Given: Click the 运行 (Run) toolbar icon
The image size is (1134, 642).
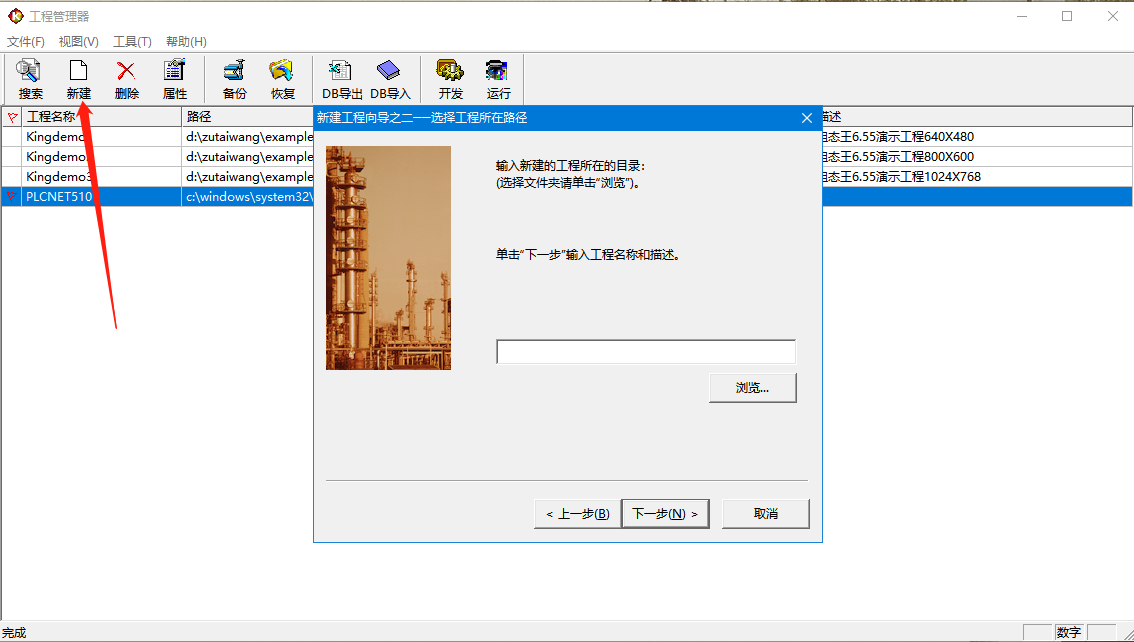Looking at the screenshot, I should tap(498, 79).
